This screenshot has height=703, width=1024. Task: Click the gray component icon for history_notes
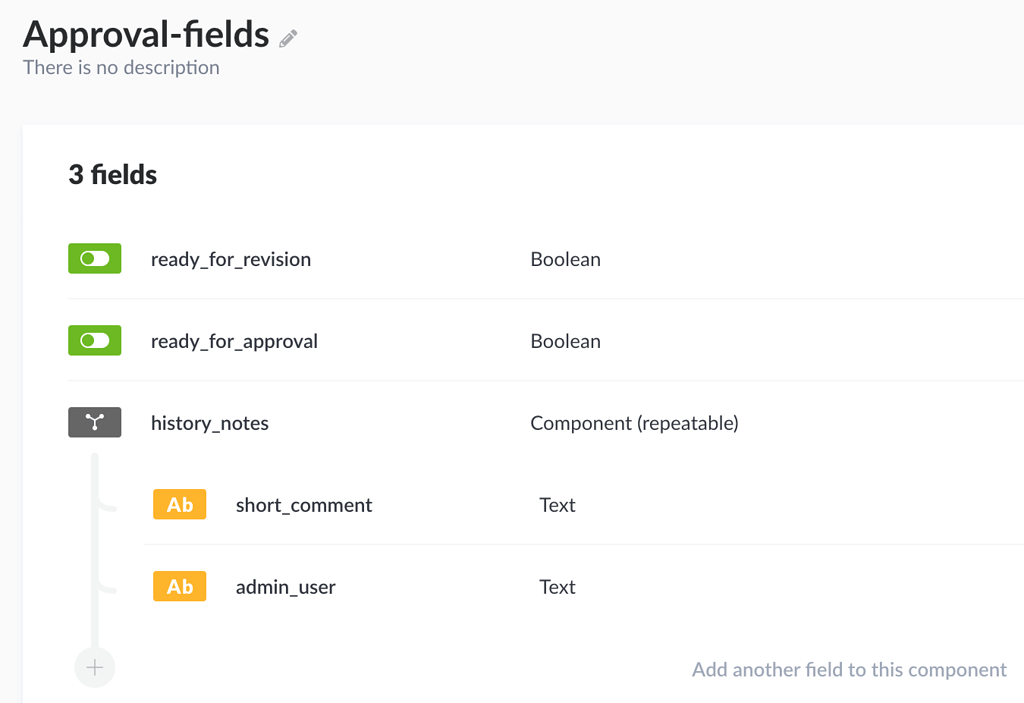95,422
